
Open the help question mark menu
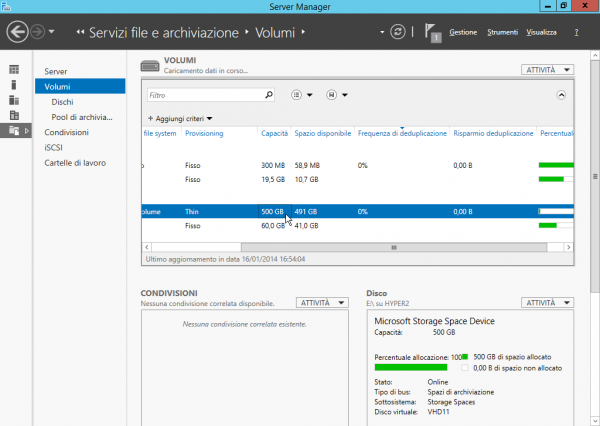(576, 32)
